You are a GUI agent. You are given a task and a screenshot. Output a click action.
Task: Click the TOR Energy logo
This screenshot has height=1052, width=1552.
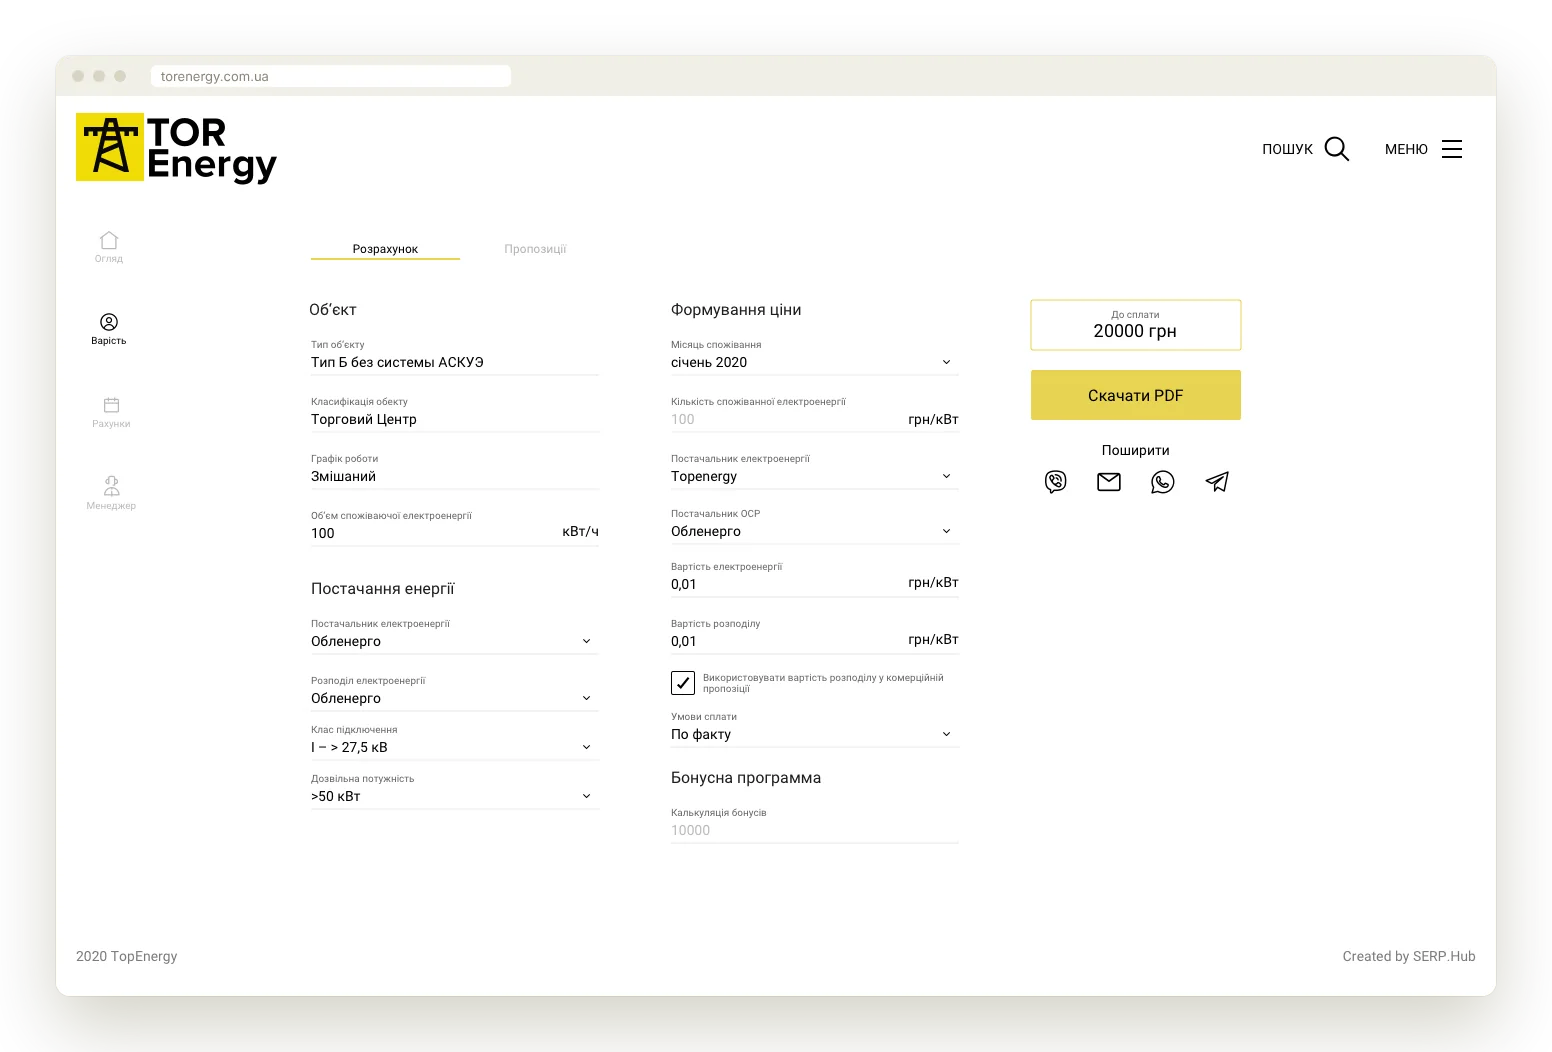pyautogui.click(x=176, y=148)
